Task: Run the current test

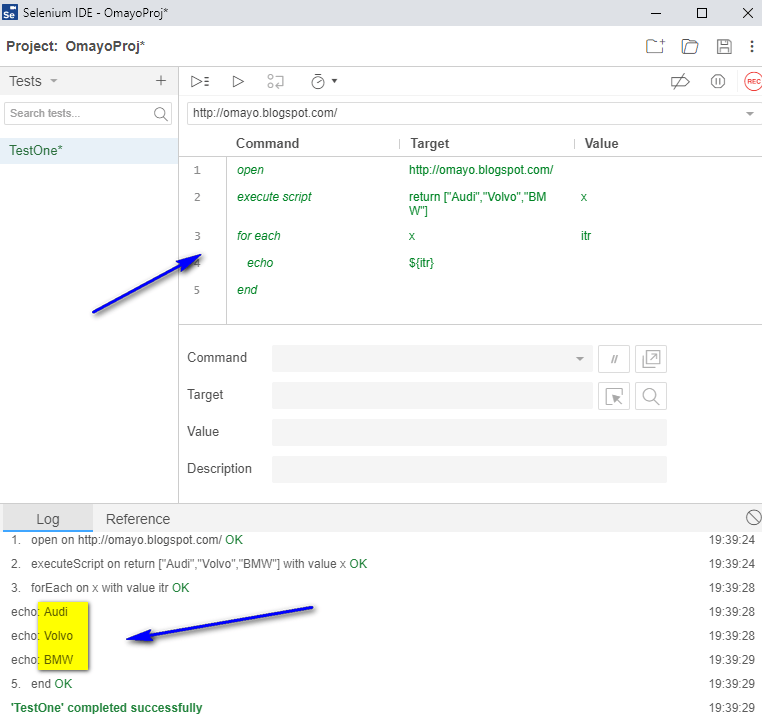Action: pos(238,81)
